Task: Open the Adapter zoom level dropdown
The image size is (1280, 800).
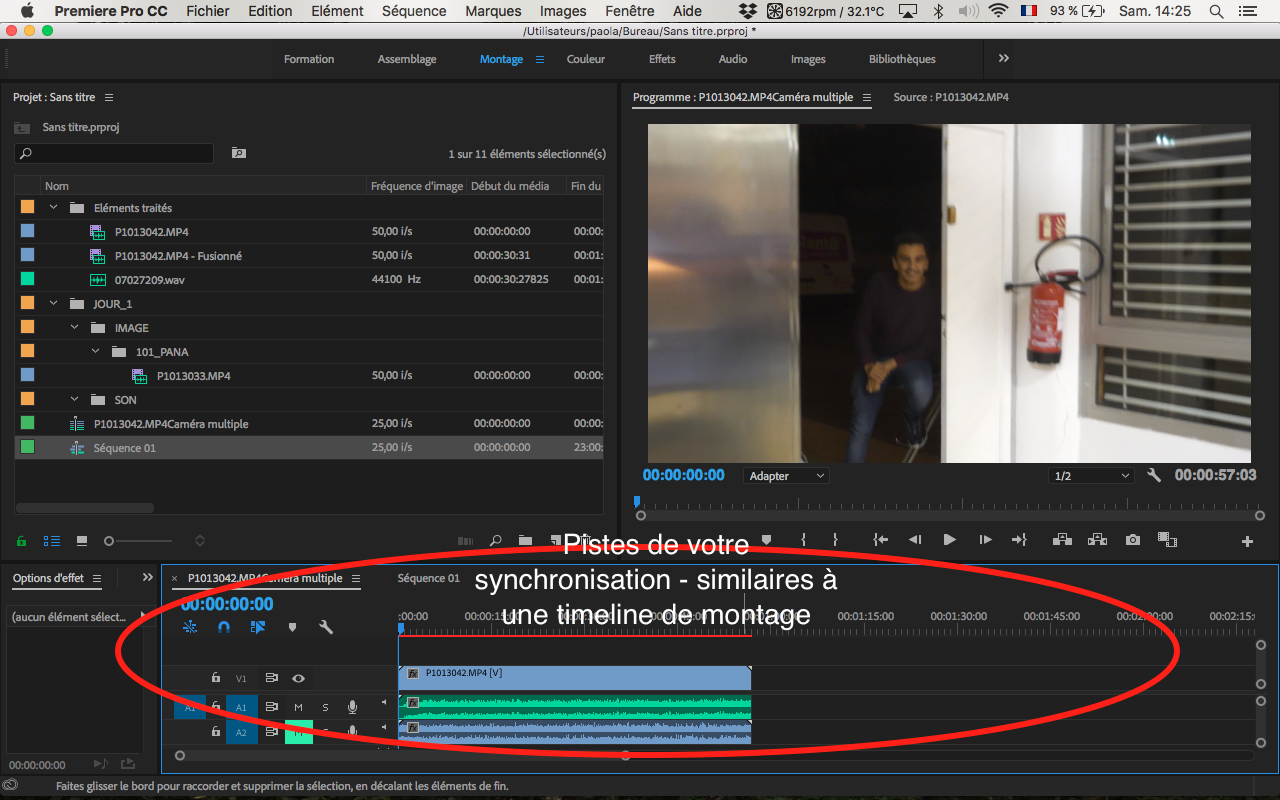Action: pos(786,476)
